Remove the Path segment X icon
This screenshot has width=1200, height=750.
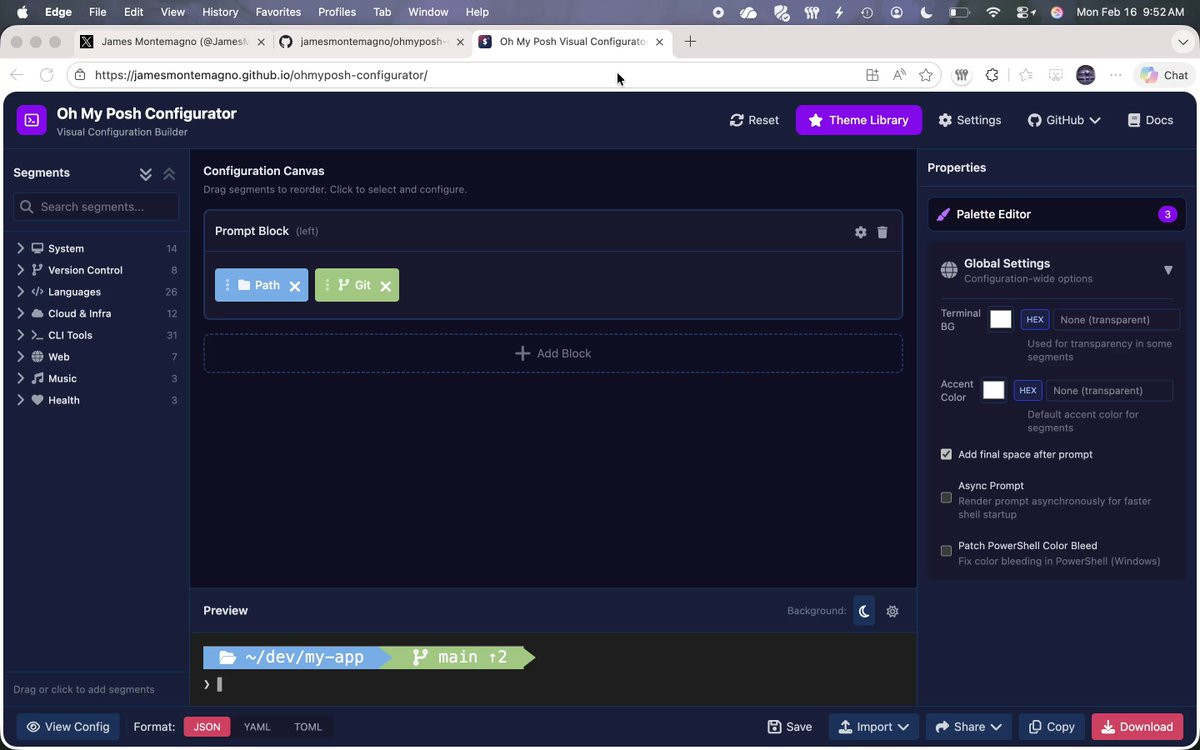point(295,286)
